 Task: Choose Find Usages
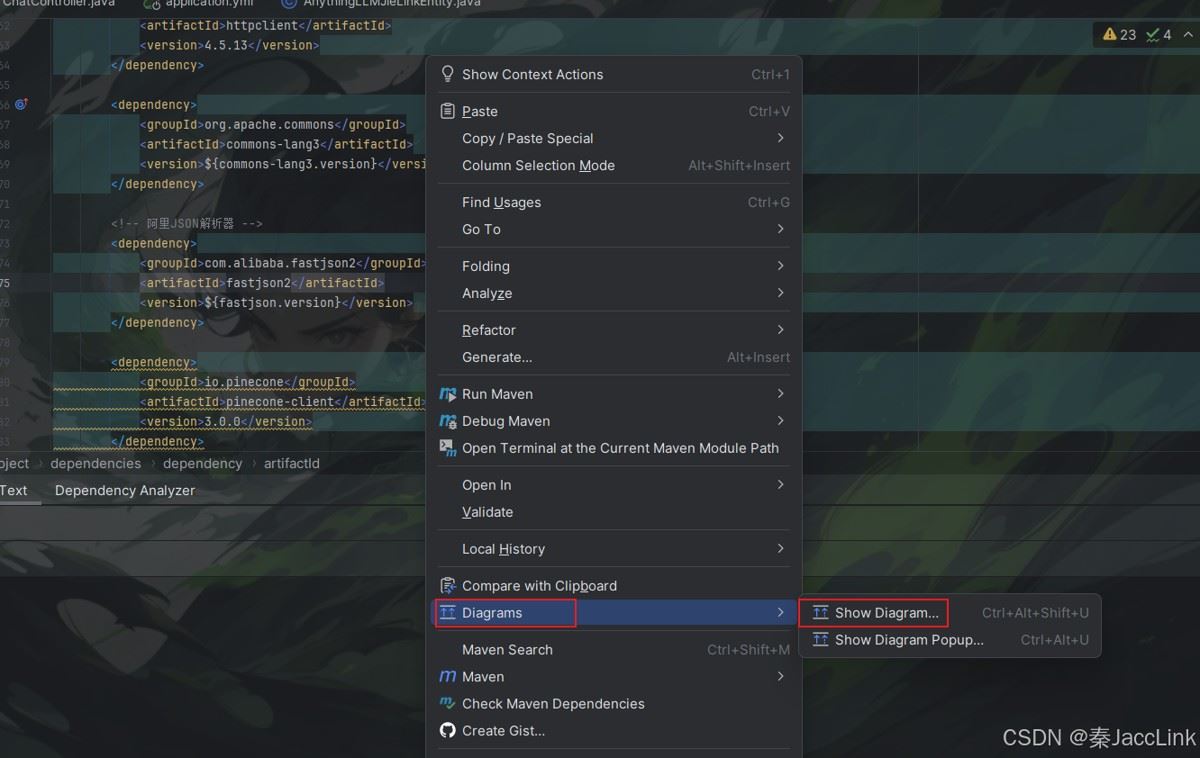pos(615,202)
